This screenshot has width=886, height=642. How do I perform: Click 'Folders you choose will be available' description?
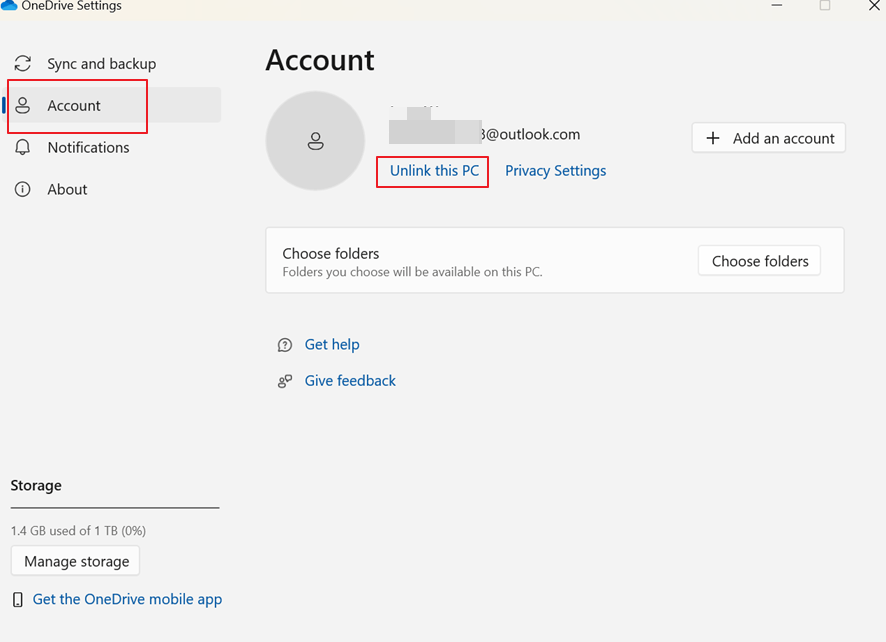pyautogui.click(x=412, y=272)
